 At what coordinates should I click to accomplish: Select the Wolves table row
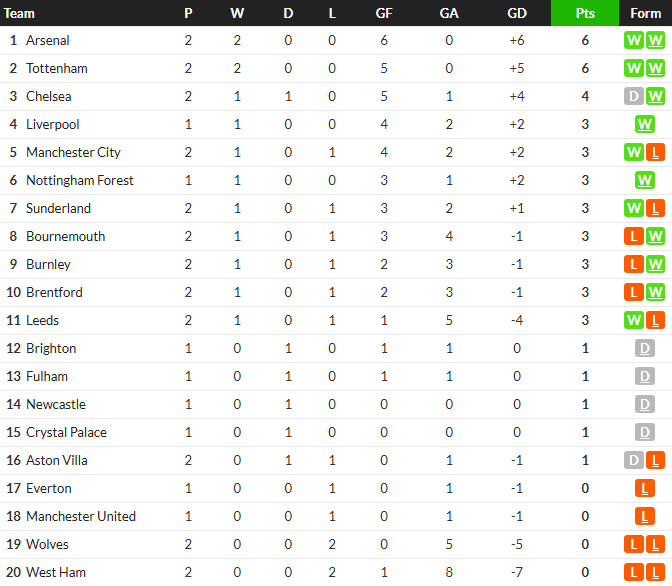click(x=336, y=544)
